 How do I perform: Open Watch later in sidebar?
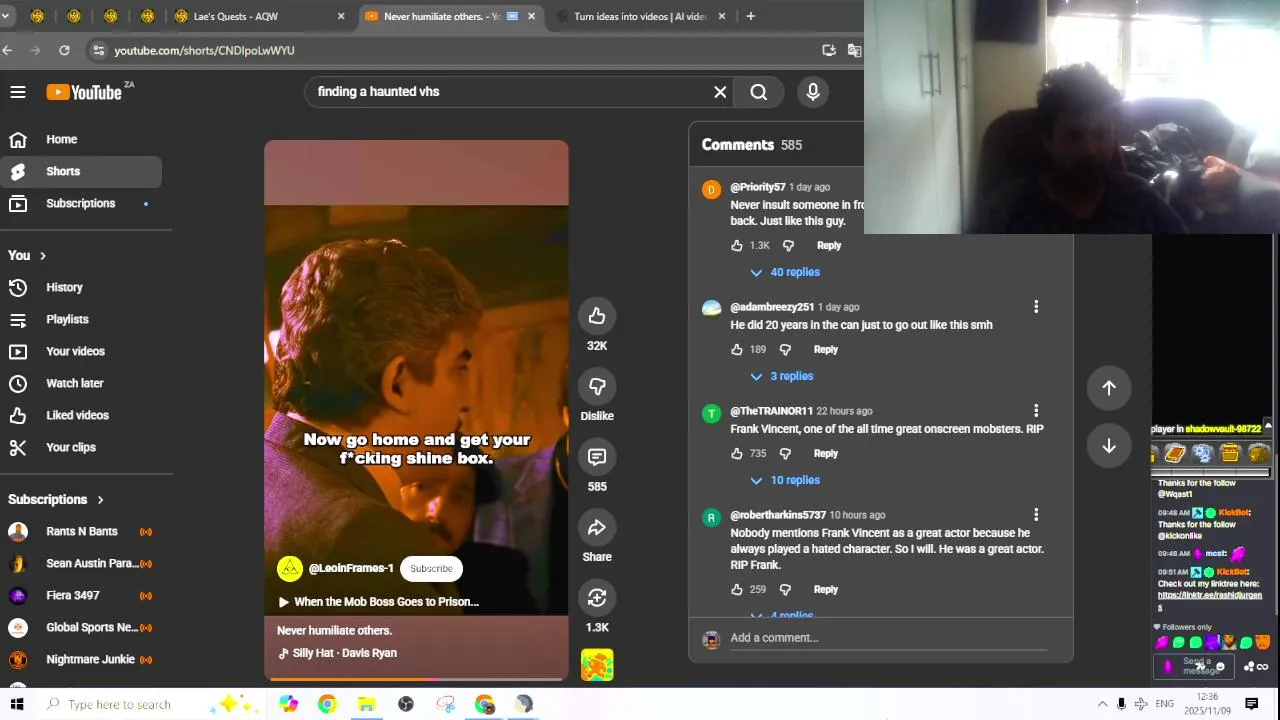click(80, 383)
